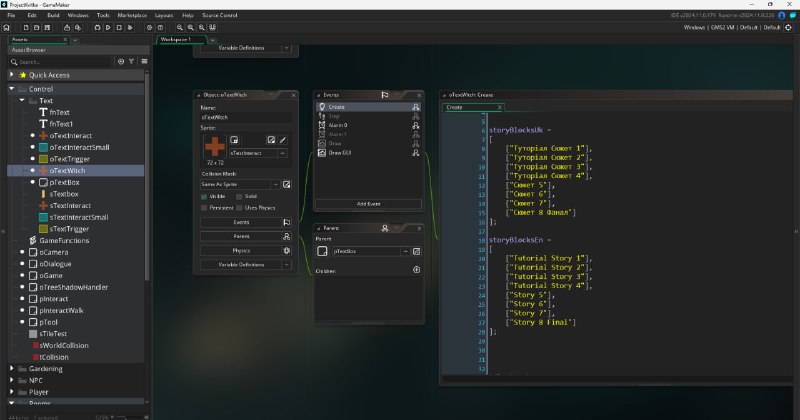Viewport: 800px width, 420px height.
Task: Open the Marketplace menu
Action: click(x=132, y=15)
